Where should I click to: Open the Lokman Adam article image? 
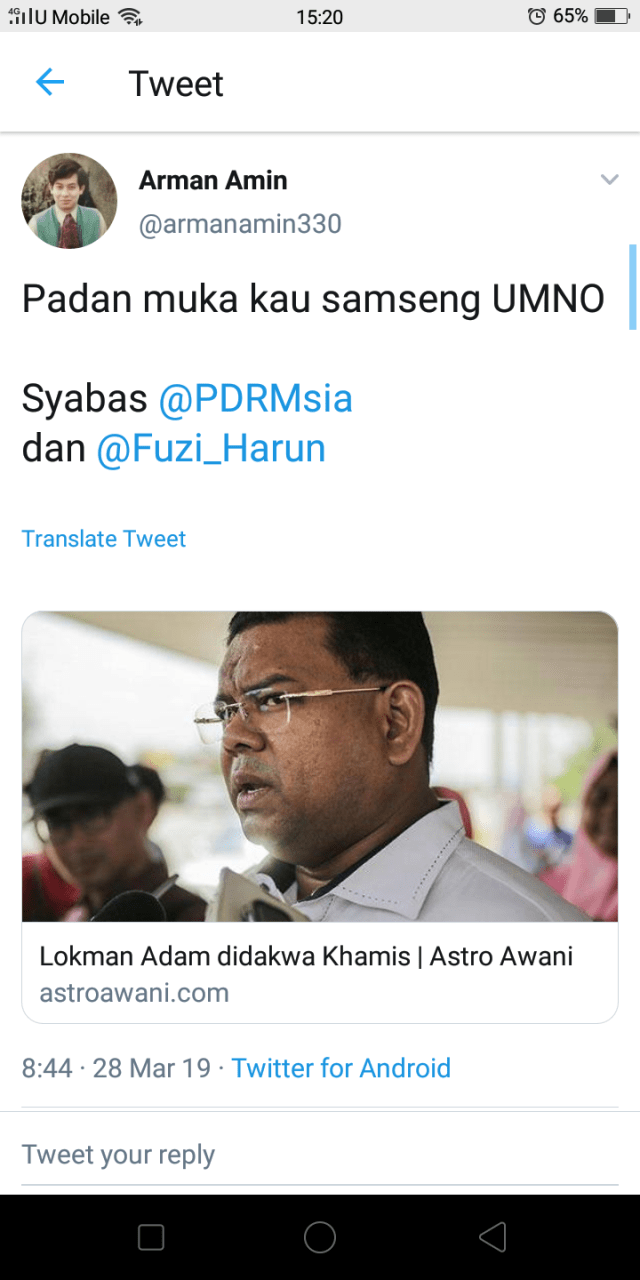coord(320,767)
